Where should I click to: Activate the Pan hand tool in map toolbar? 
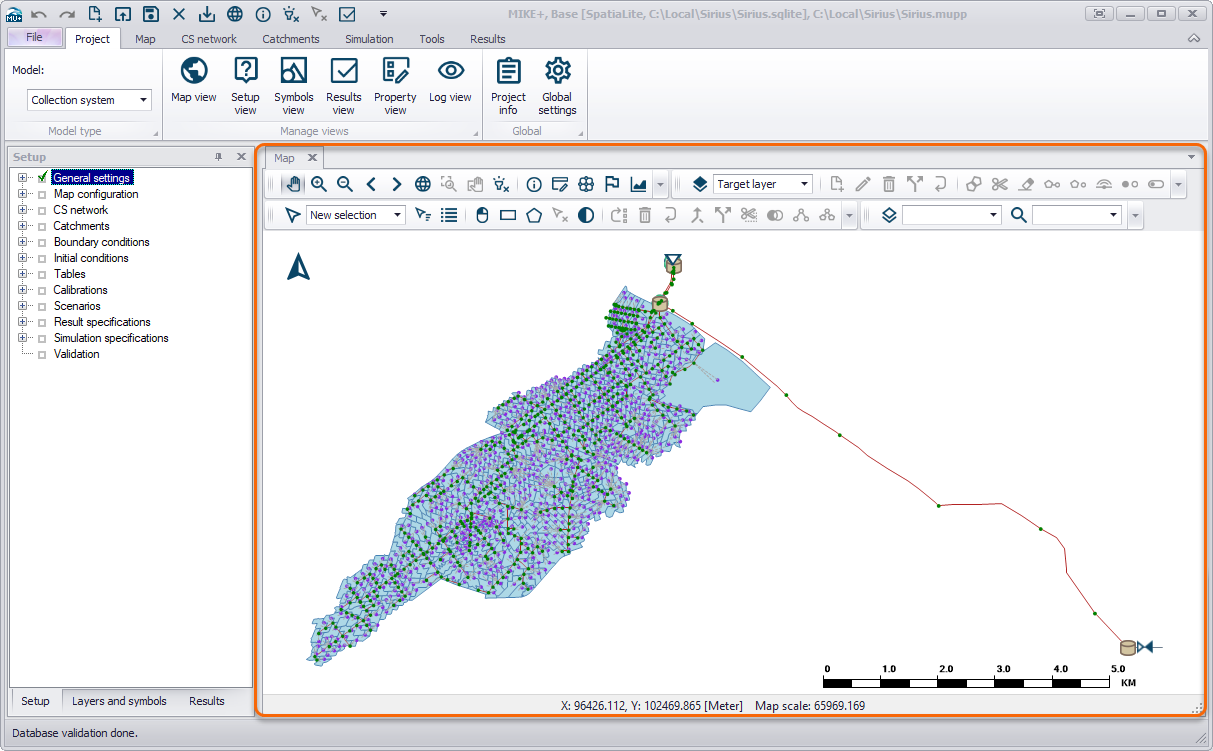(x=293, y=184)
